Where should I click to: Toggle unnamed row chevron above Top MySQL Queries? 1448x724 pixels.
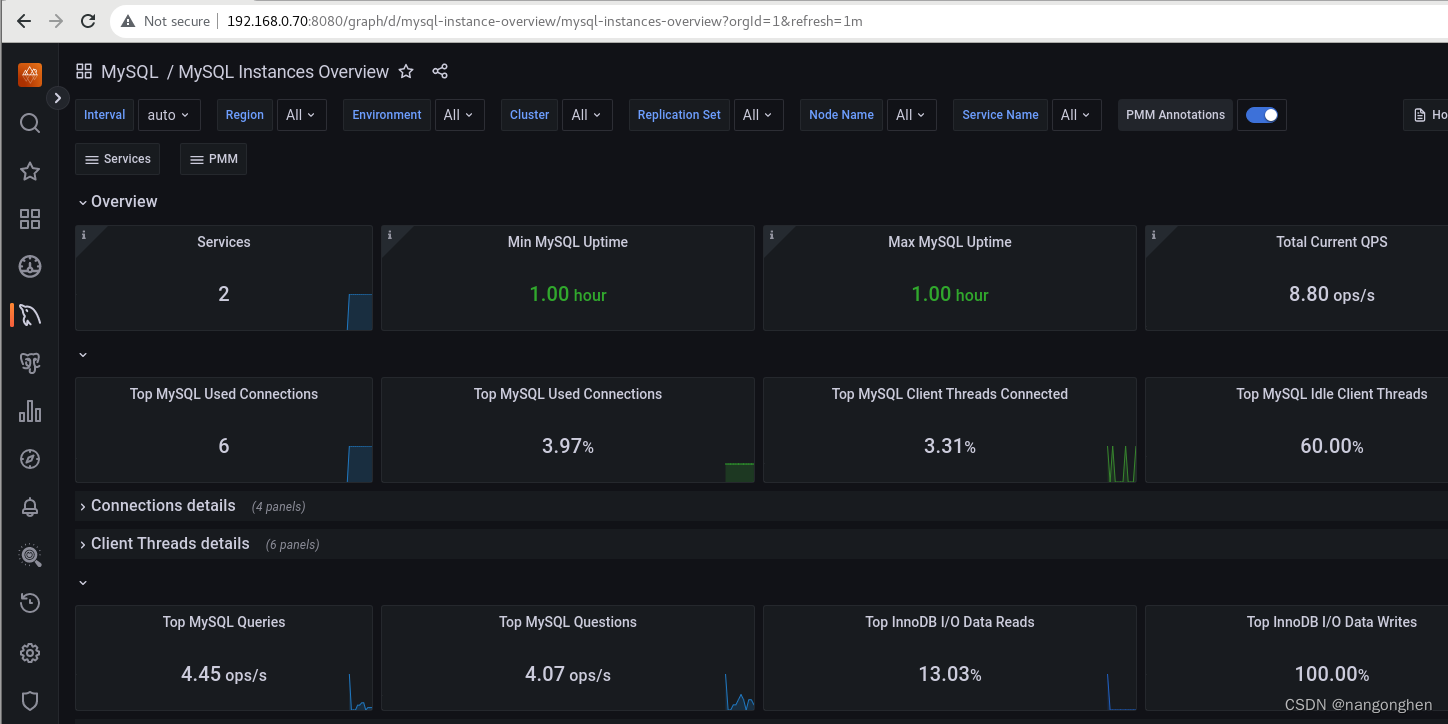(x=83, y=582)
